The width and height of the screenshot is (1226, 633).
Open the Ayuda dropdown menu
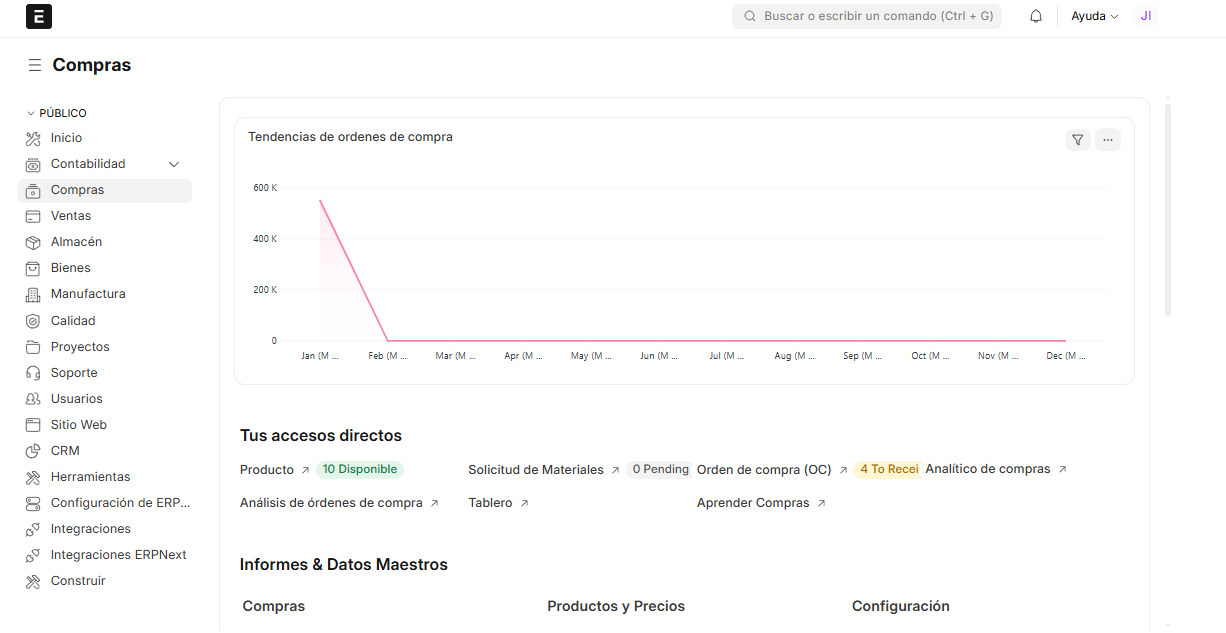point(1094,16)
